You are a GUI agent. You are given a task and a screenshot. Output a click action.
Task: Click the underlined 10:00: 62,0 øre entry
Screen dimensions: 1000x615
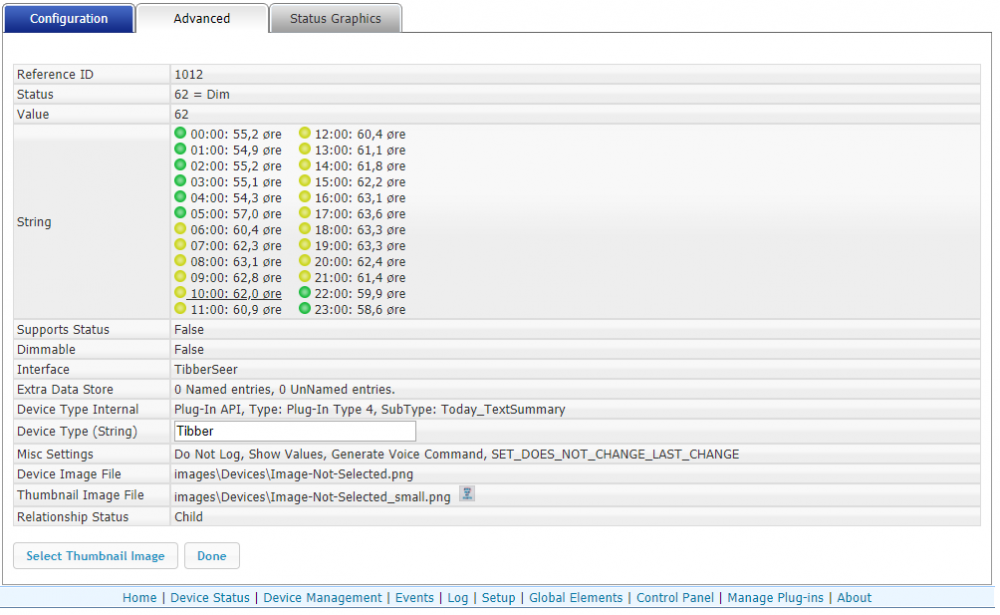tap(236, 294)
